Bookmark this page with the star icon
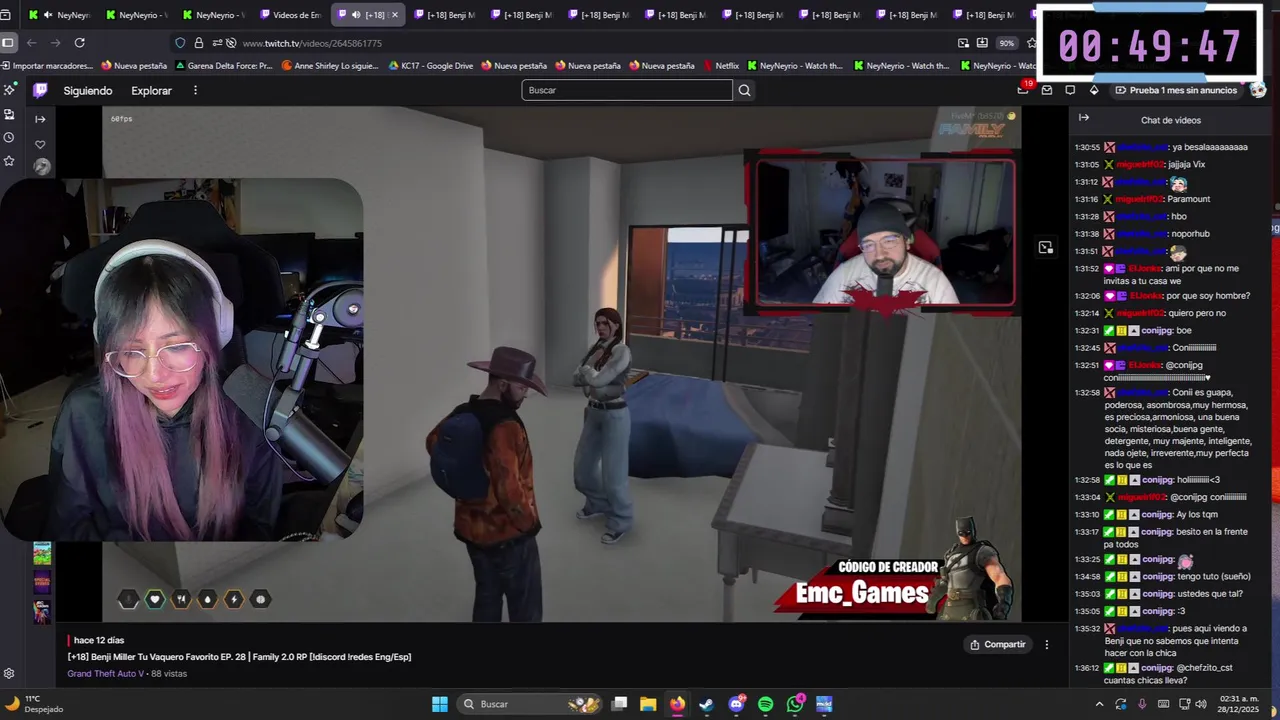Image resolution: width=1280 pixels, height=720 pixels. tap(1032, 43)
